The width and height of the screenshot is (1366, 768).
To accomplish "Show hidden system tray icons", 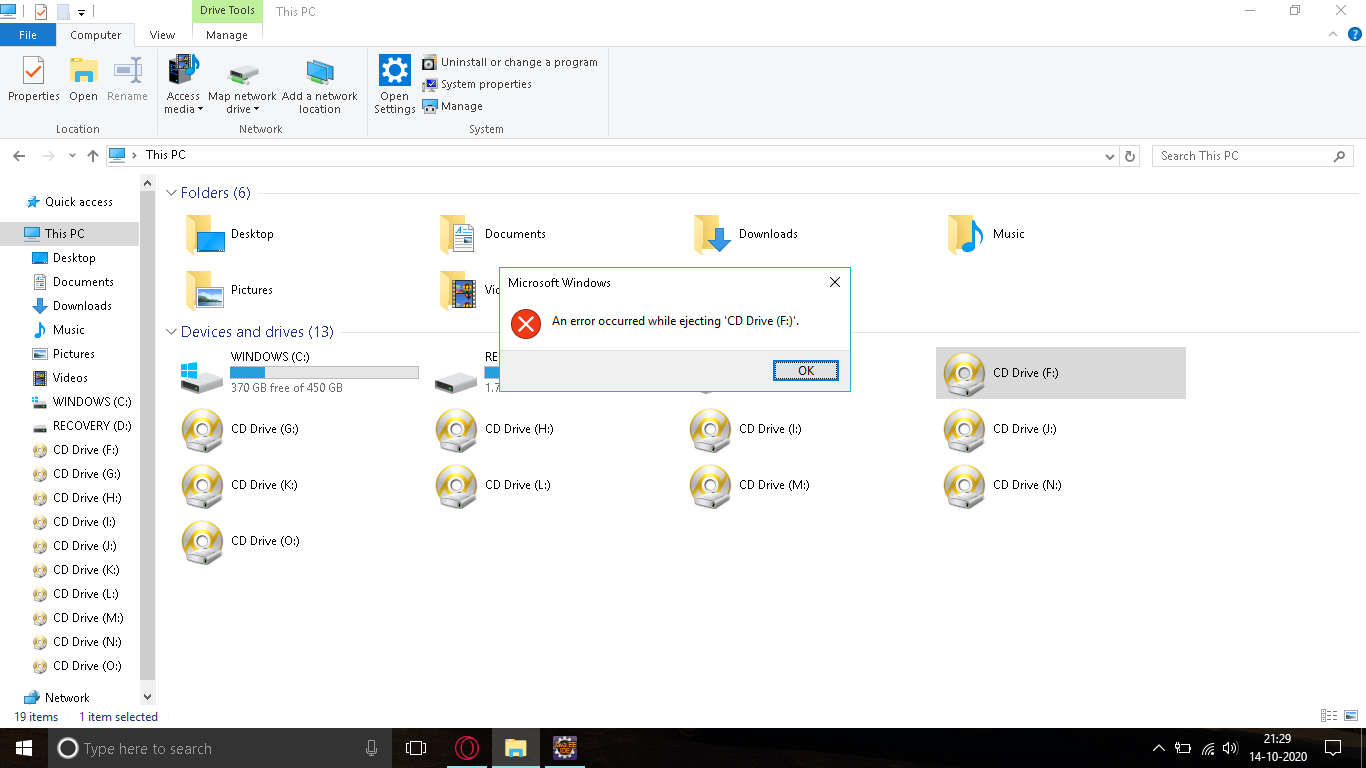I will click(x=1158, y=748).
